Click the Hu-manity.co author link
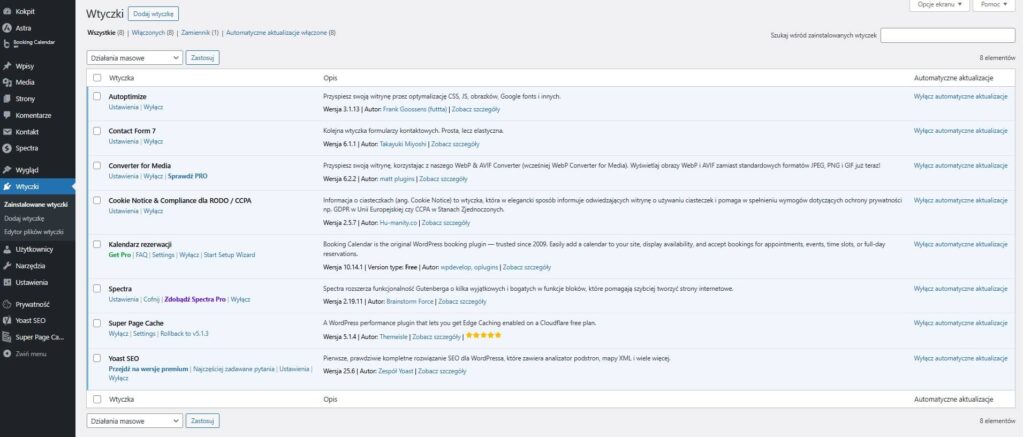Image resolution: width=1024 pixels, height=437 pixels. (x=398, y=223)
